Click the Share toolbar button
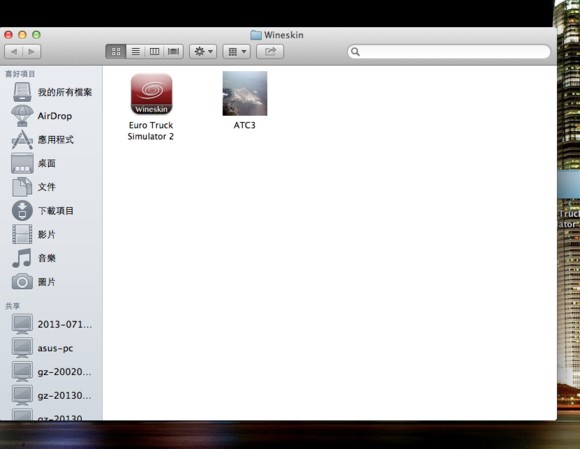This screenshot has height=449, width=580. pos(270,51)
